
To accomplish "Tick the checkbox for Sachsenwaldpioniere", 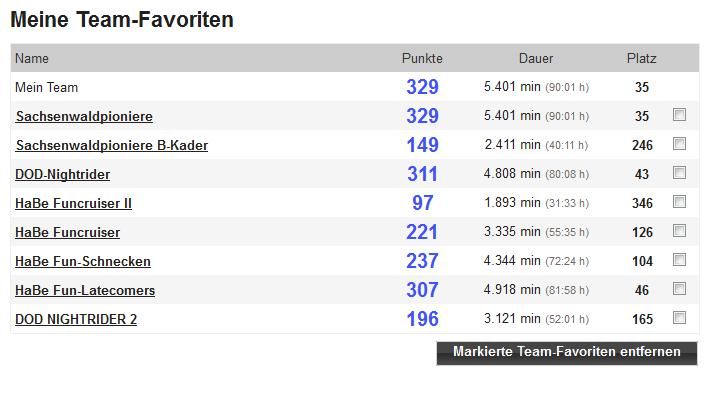I will point(680,115).
